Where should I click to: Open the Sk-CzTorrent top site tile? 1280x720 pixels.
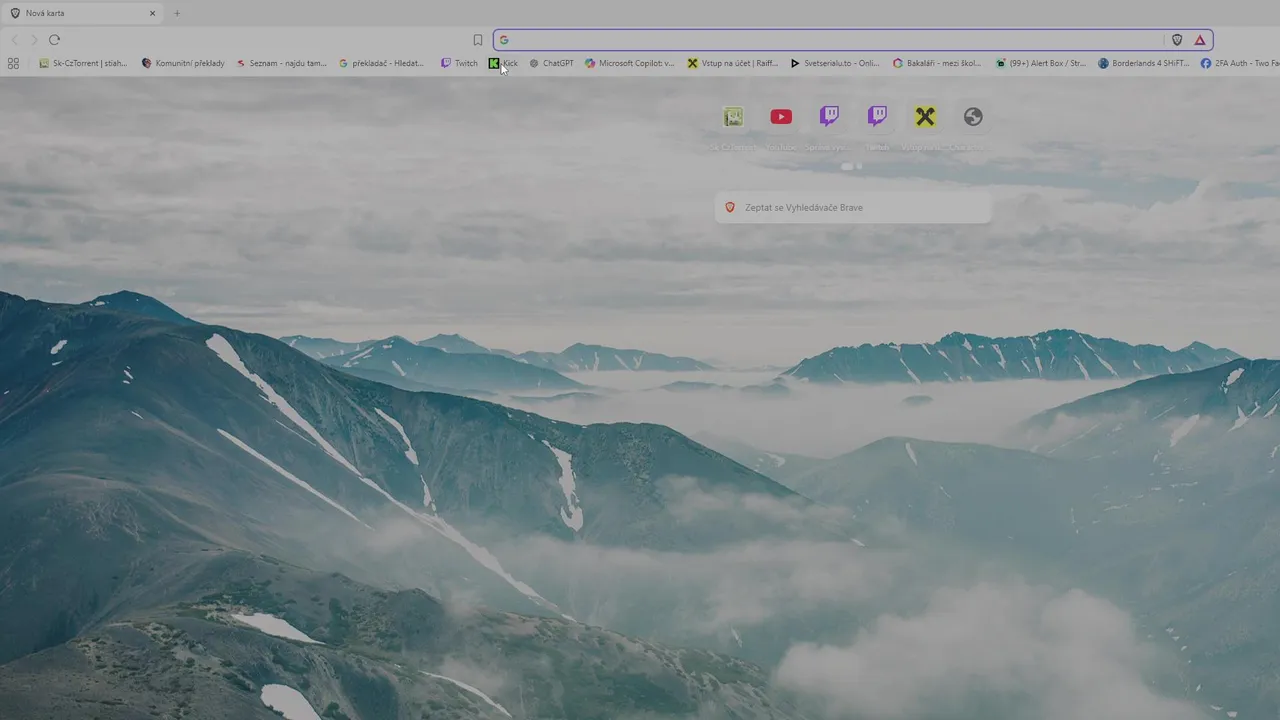click(733, 126)
